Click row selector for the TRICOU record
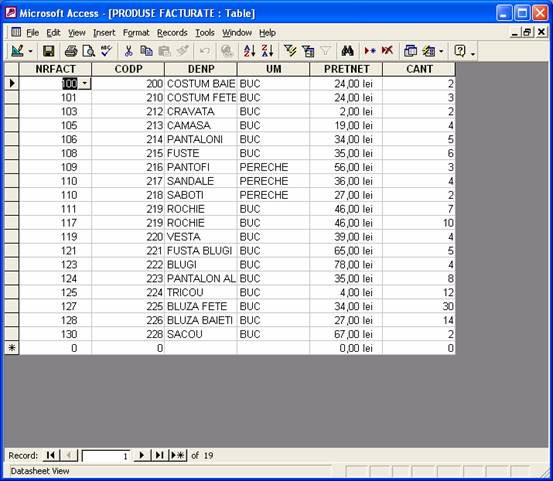The image size is (553, 481). click(x=12, y=292)
